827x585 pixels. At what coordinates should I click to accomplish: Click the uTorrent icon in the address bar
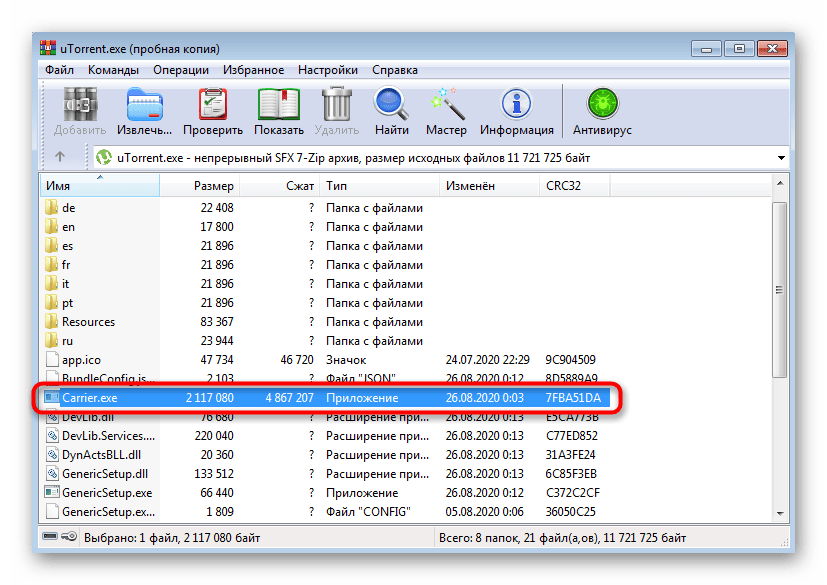(104, 157)
